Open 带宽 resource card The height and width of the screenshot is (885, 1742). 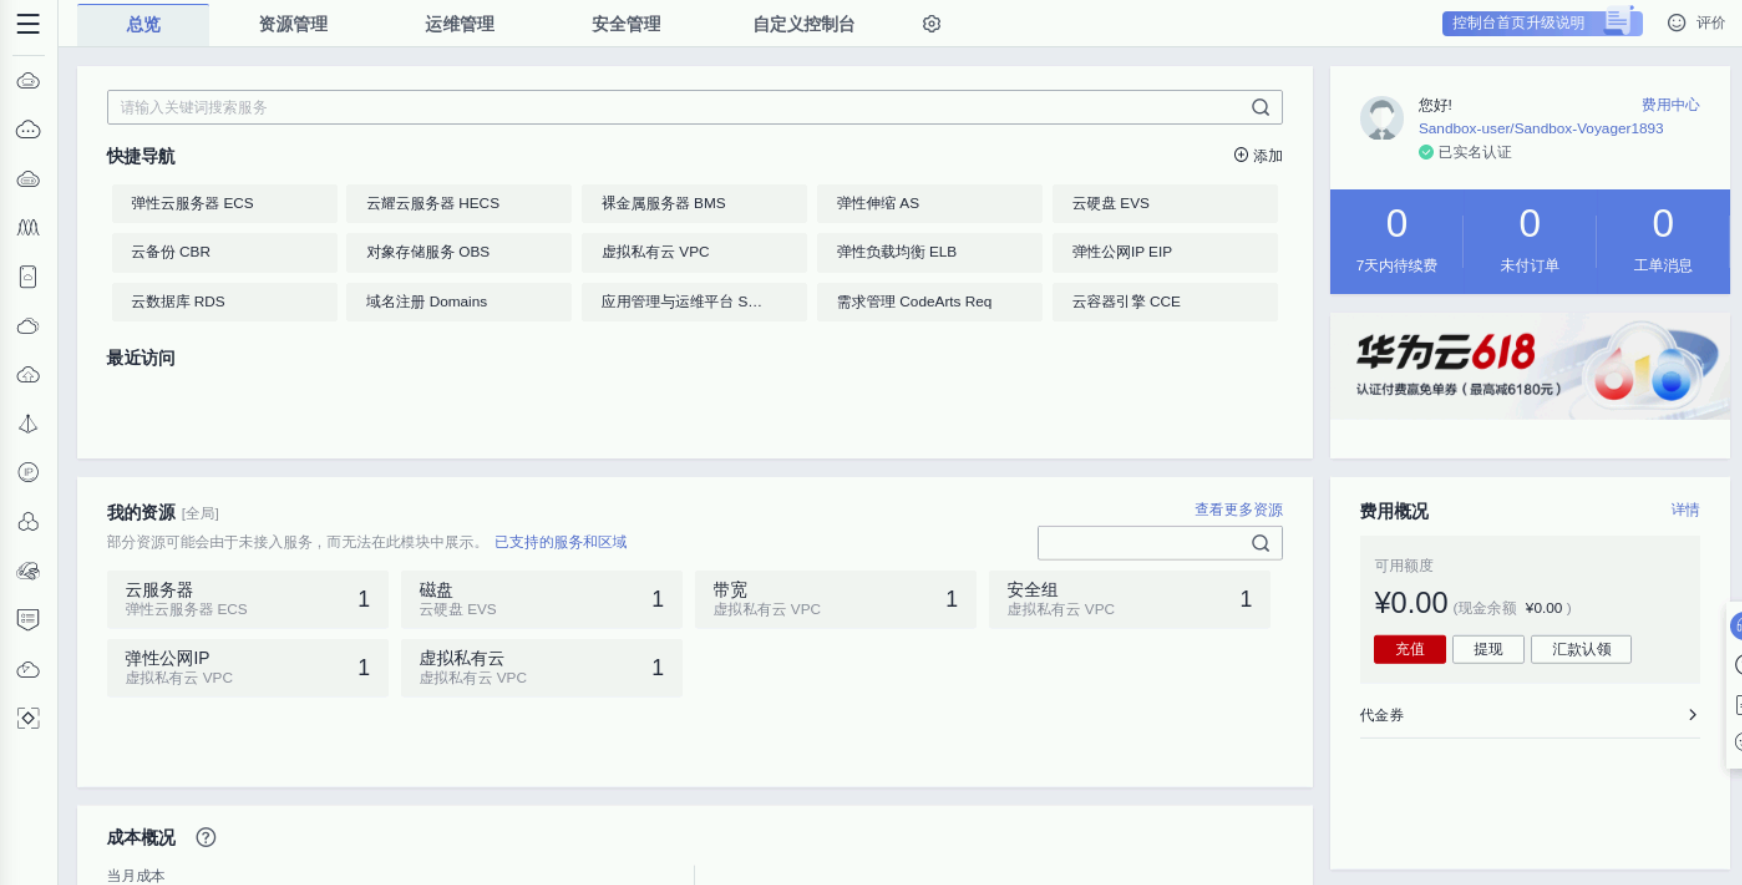pos(835,599)
